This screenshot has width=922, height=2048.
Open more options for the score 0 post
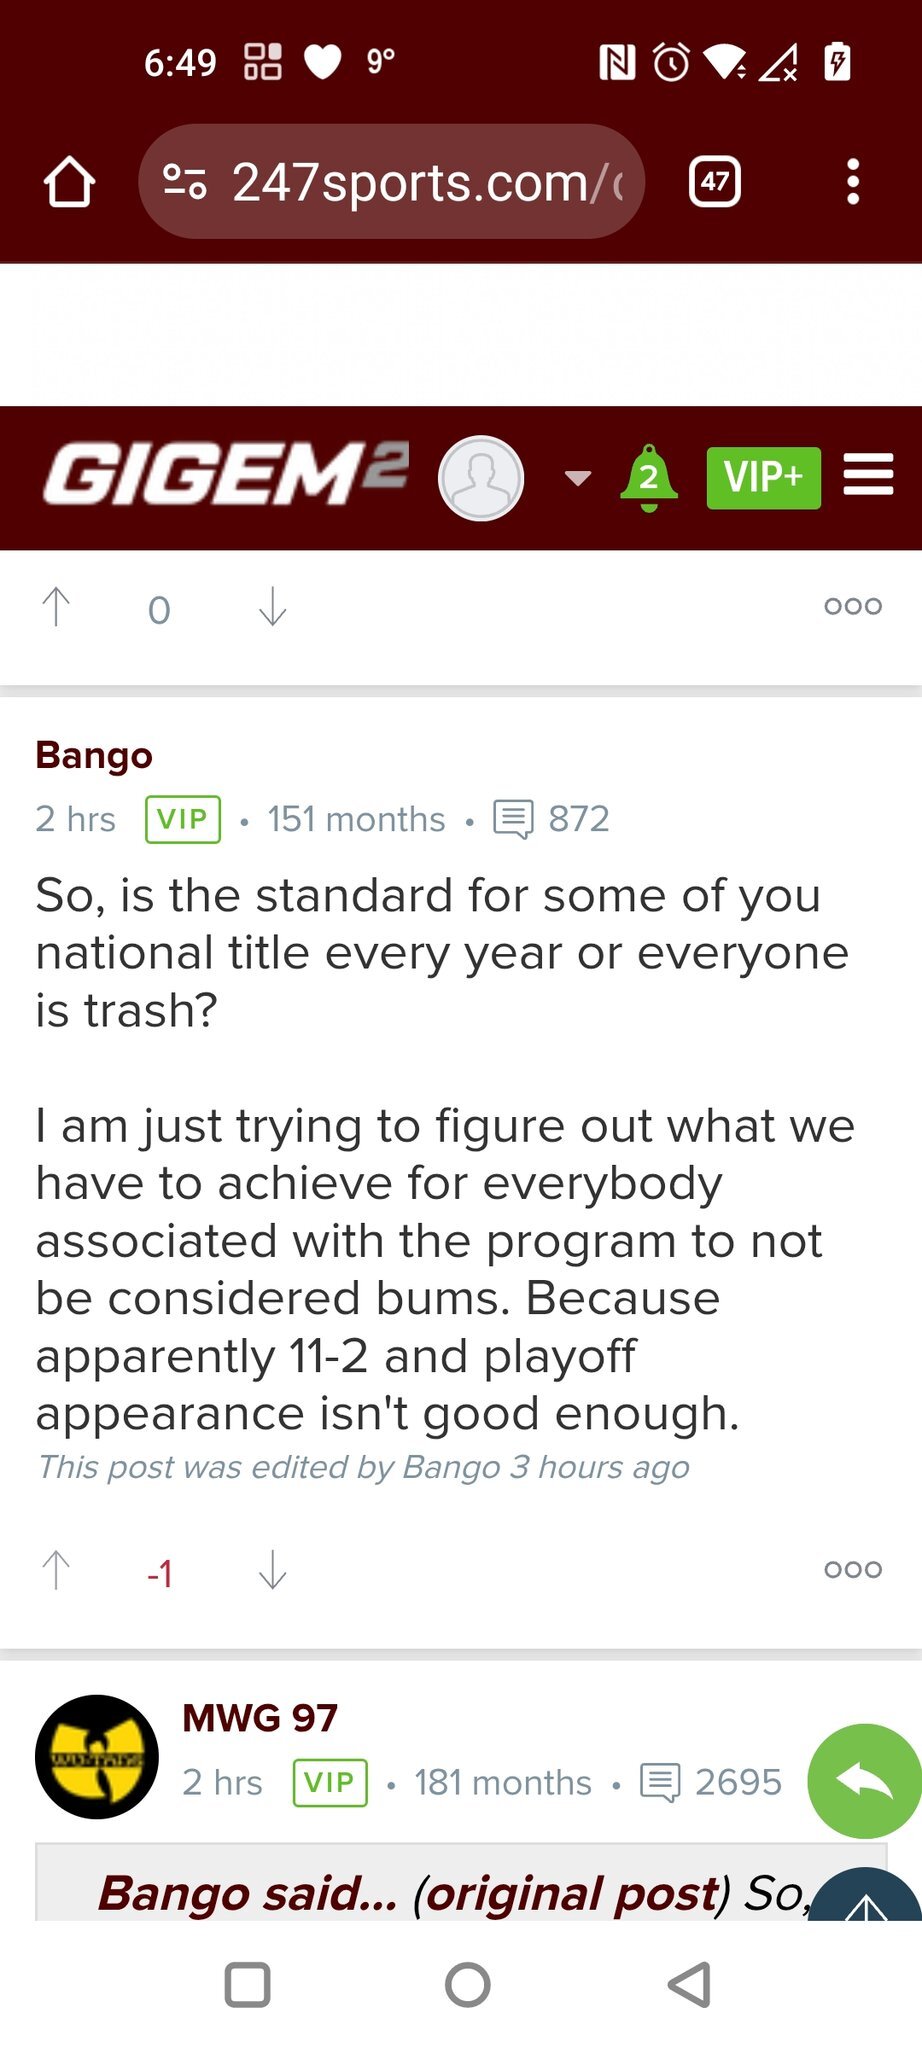click(x=852, y=606)
